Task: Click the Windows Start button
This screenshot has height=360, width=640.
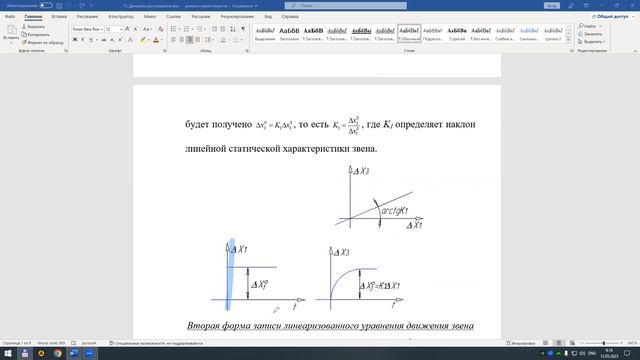Action: [8, 353]
